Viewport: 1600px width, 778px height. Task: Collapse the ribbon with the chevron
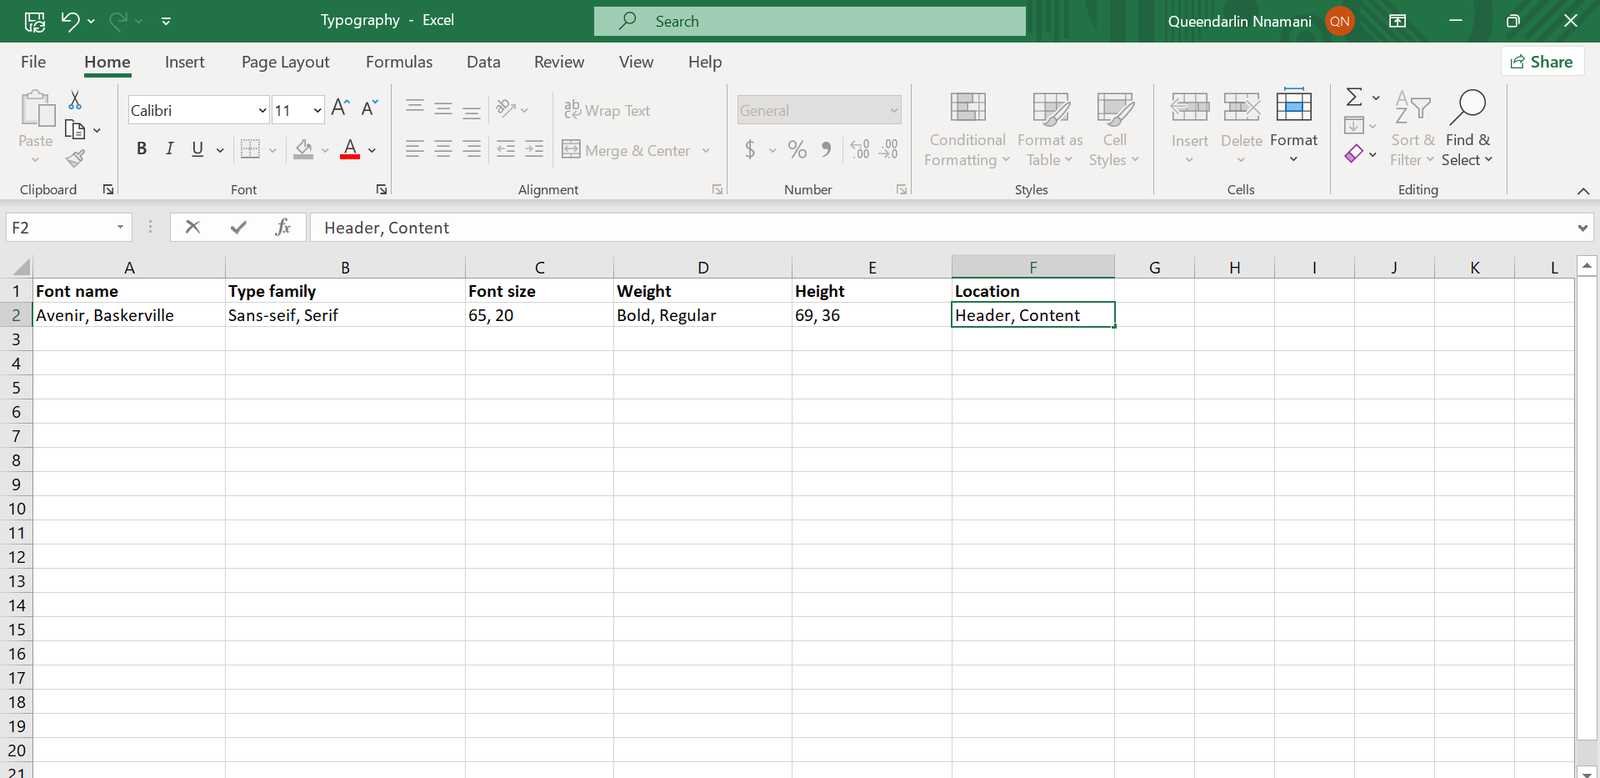(x=1583, y=190)
